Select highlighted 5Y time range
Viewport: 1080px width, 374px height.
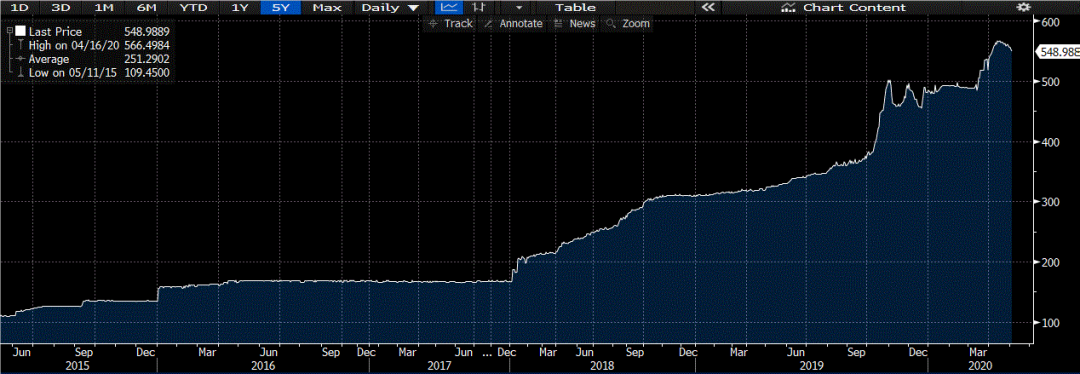pos(282,8)
